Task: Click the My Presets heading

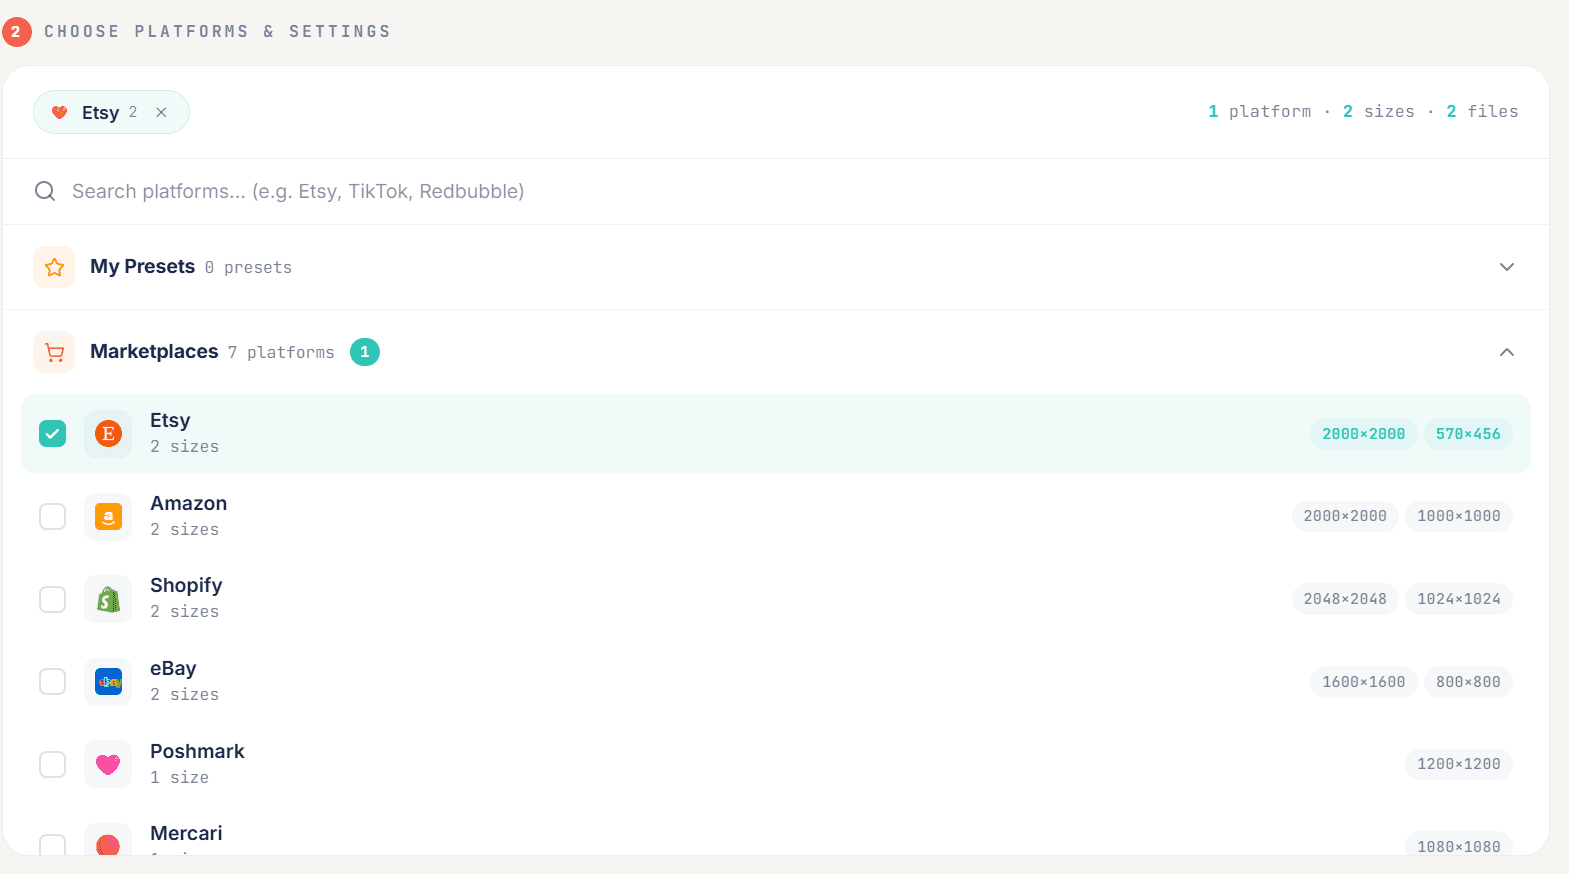Action: [142, 267]
